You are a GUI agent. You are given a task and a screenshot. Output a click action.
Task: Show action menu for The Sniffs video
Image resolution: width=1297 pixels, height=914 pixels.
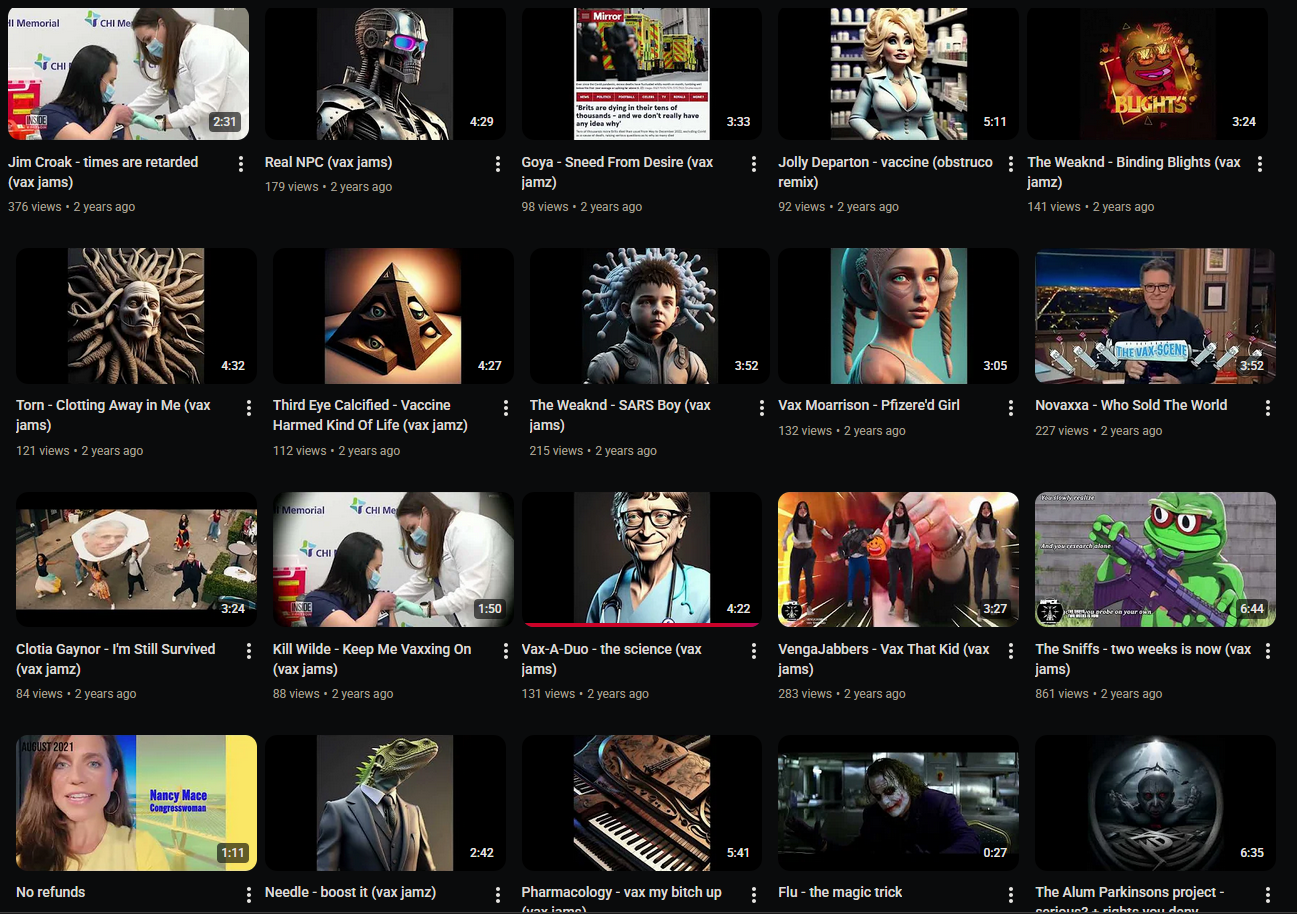[1268, 651]
